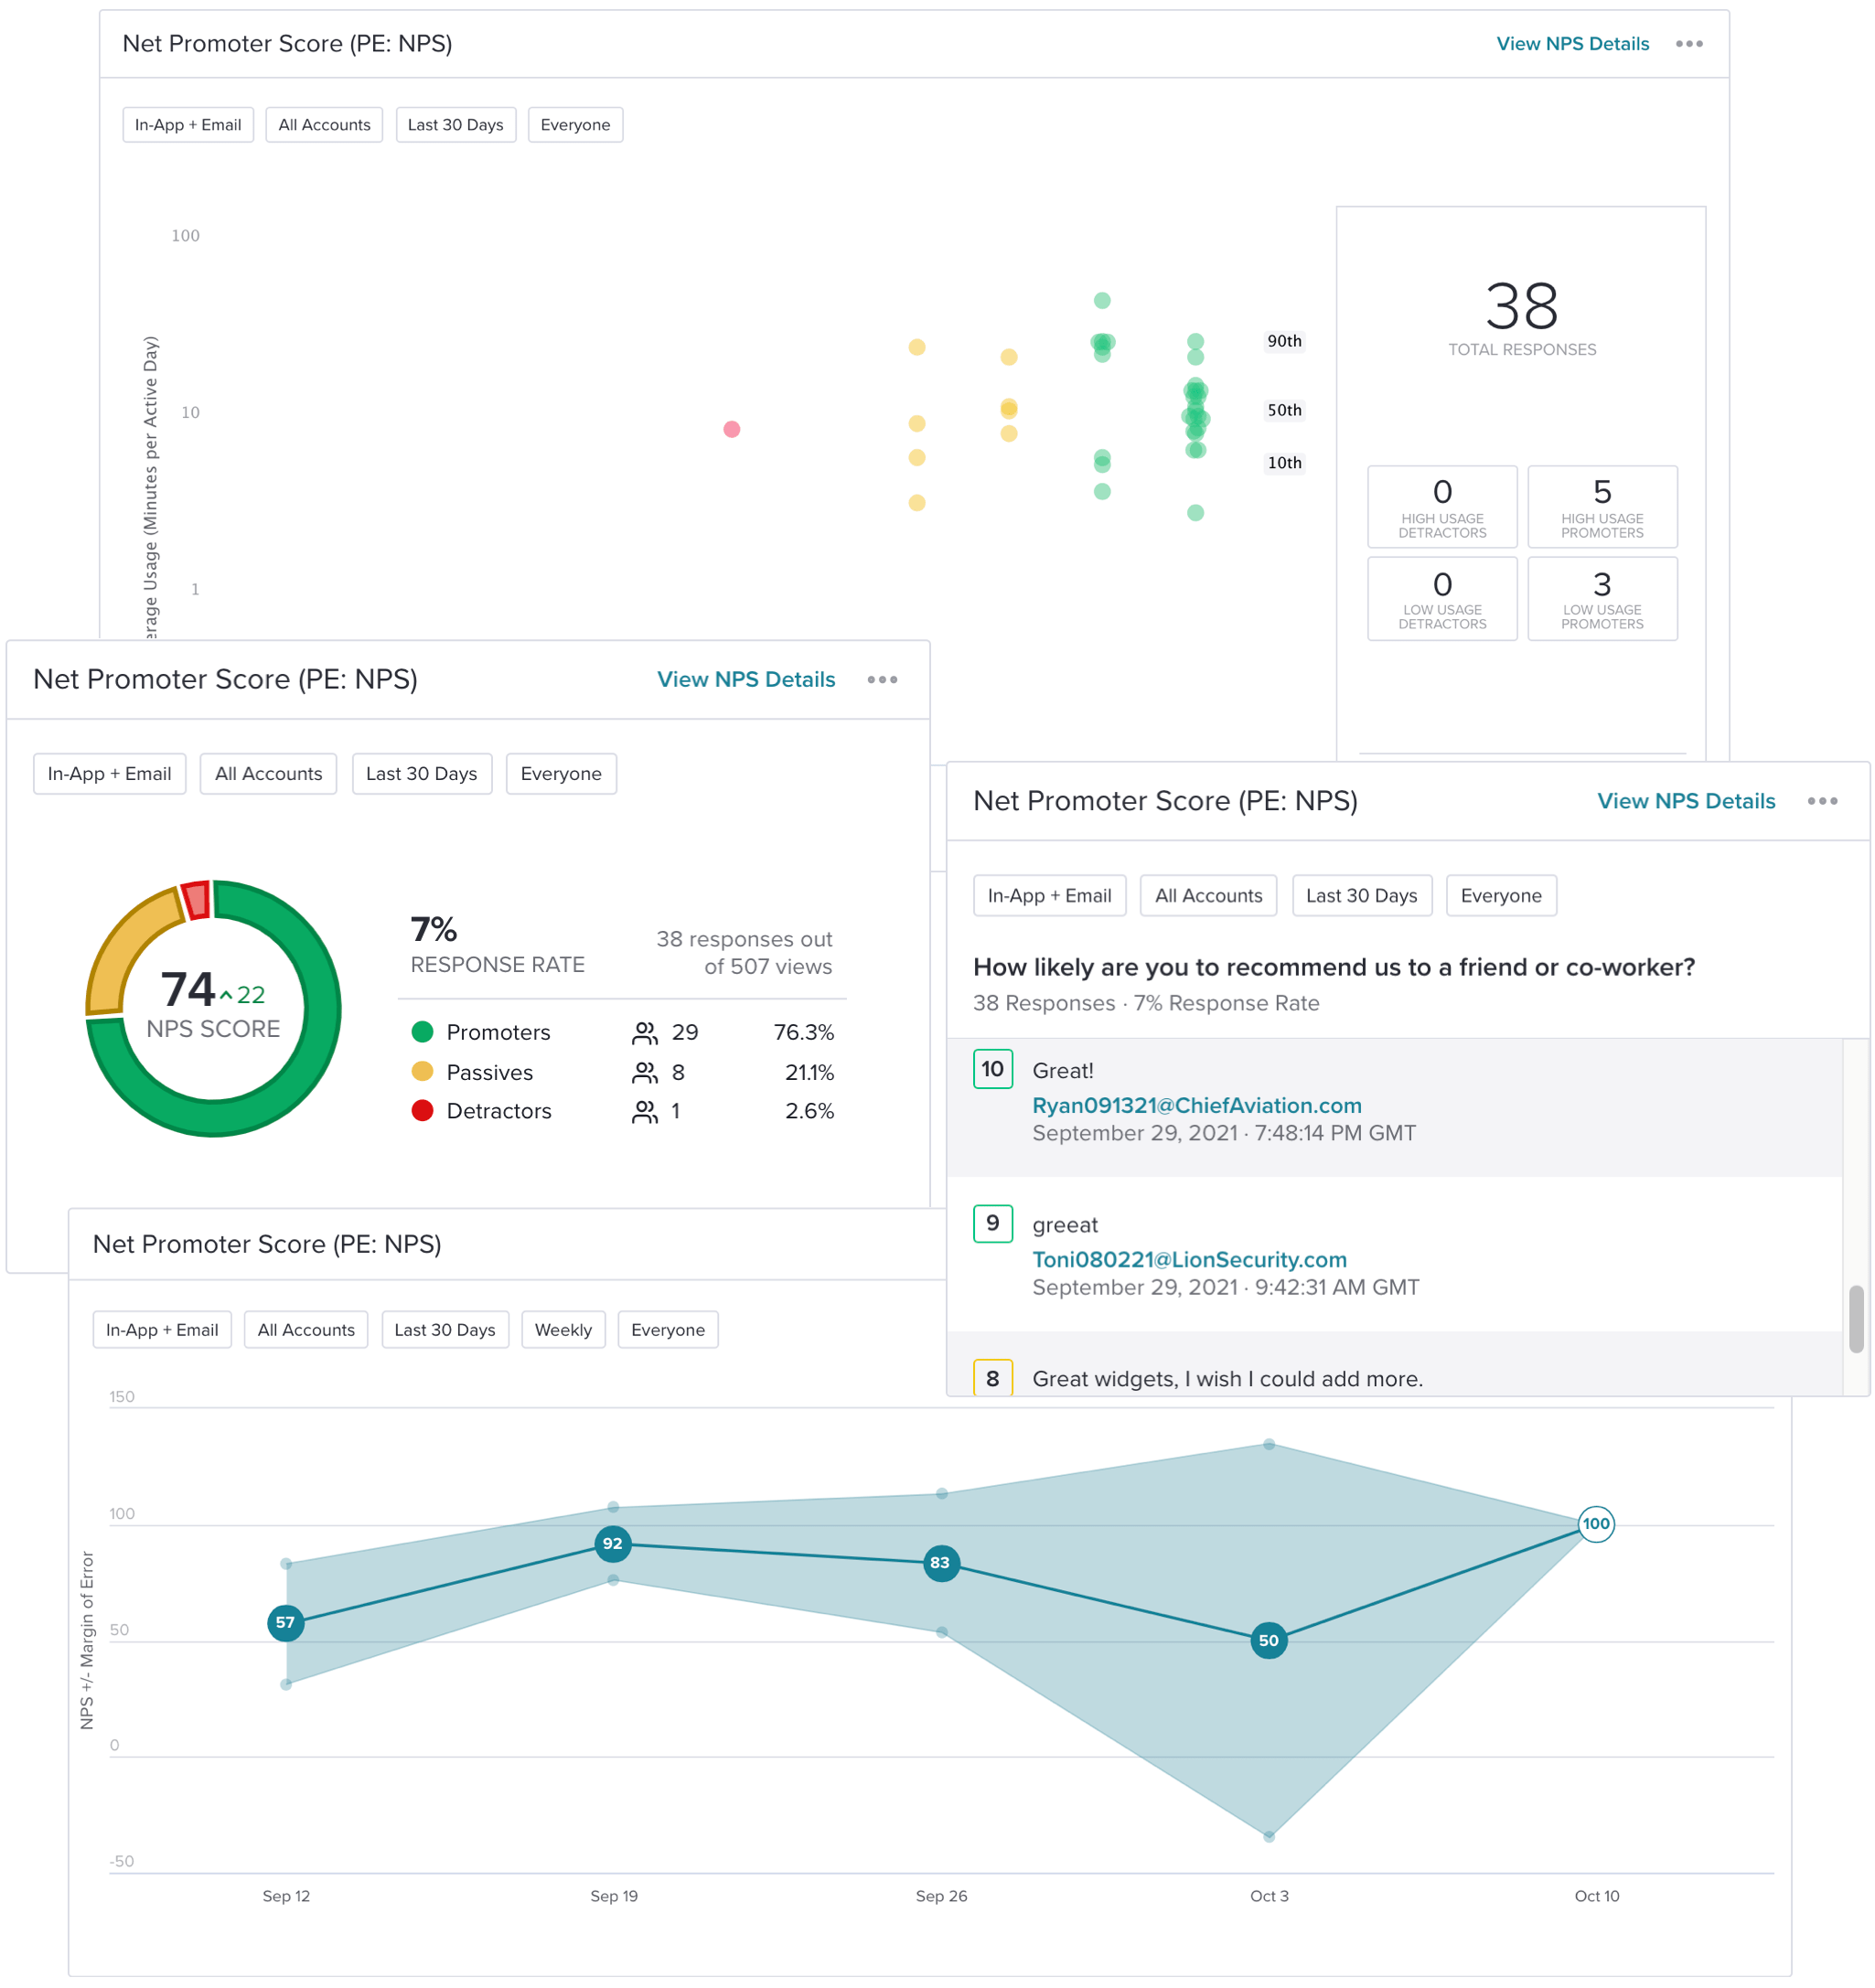Screen dimensions: 1875x1988
Task: Open the overflow menu on the scatter plot card
Action: click(x=1689, y=43)
